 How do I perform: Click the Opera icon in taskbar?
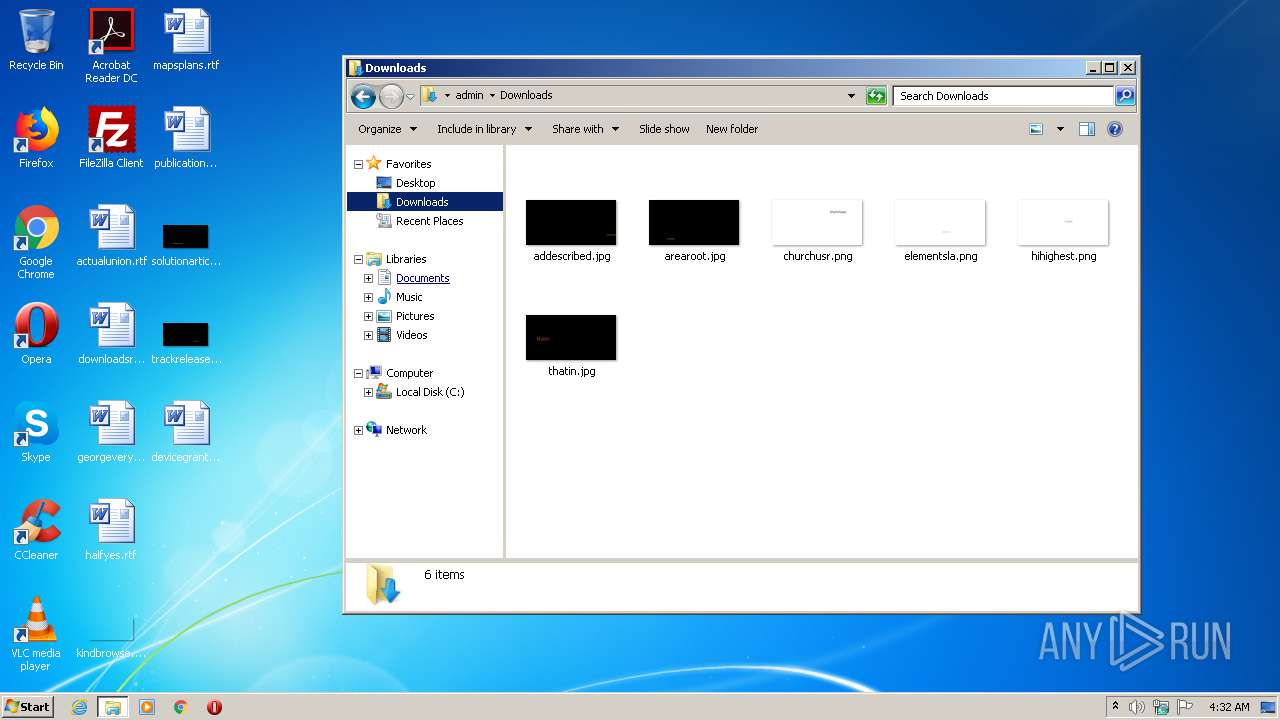(x=214, y=707)
